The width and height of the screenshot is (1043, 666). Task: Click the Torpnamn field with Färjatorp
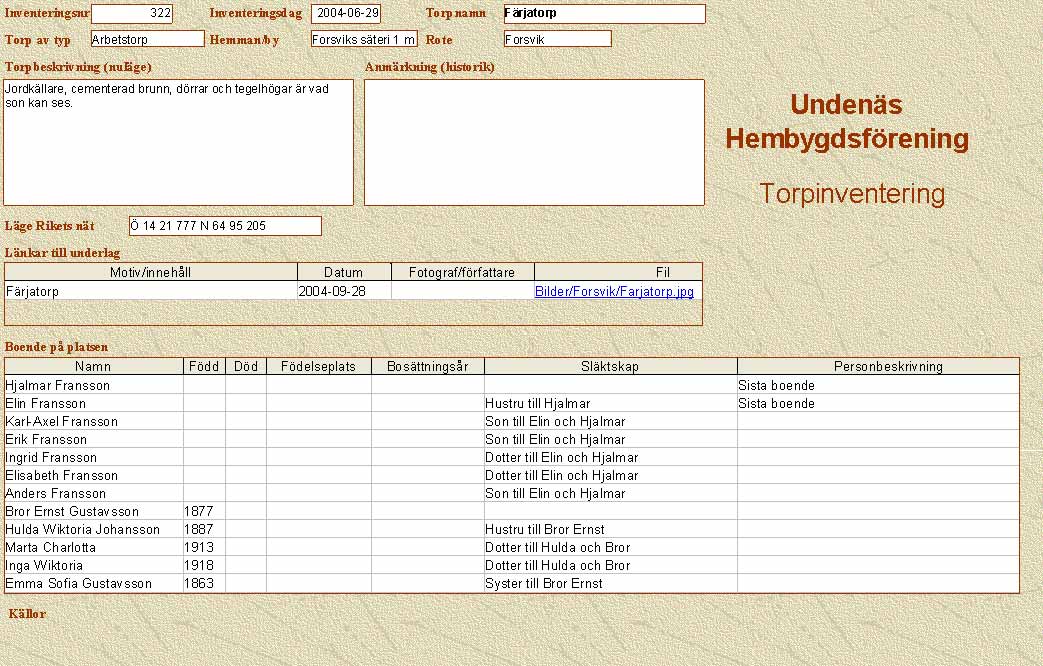click(x=604, y=14)
